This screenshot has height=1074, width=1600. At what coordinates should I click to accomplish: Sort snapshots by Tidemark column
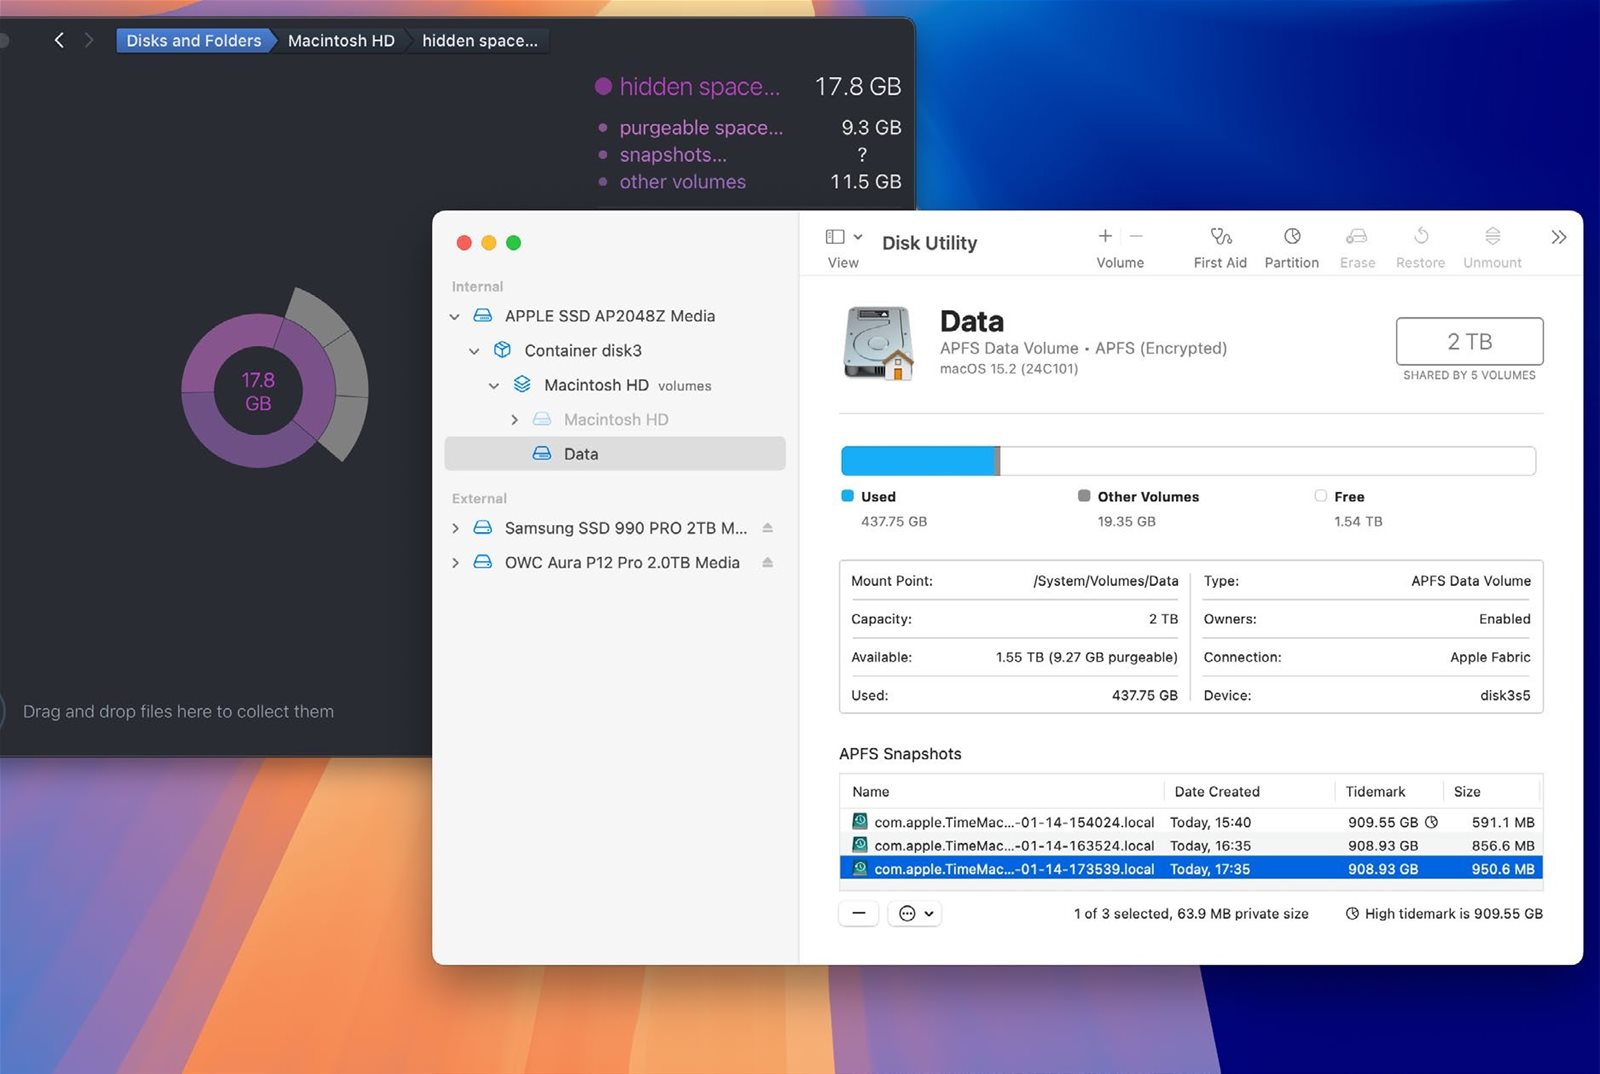coord(1388,791)
